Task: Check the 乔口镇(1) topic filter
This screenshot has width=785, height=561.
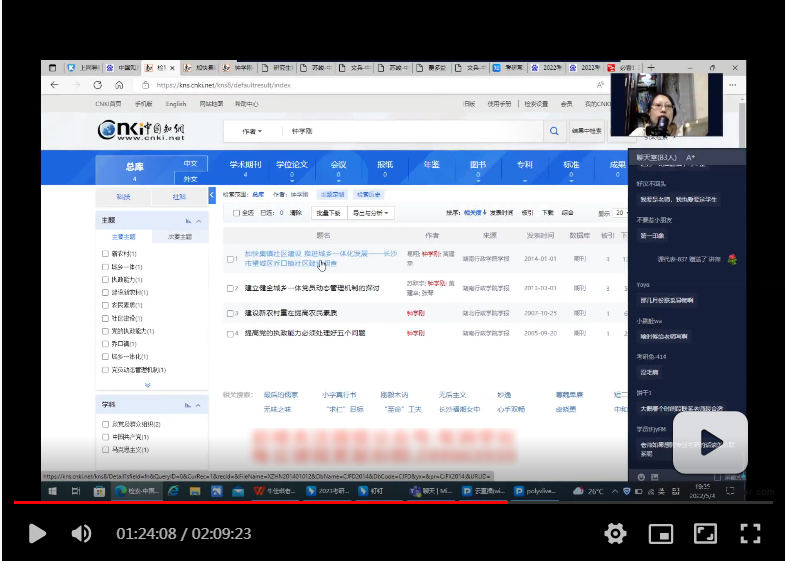Action: [105, 344]
